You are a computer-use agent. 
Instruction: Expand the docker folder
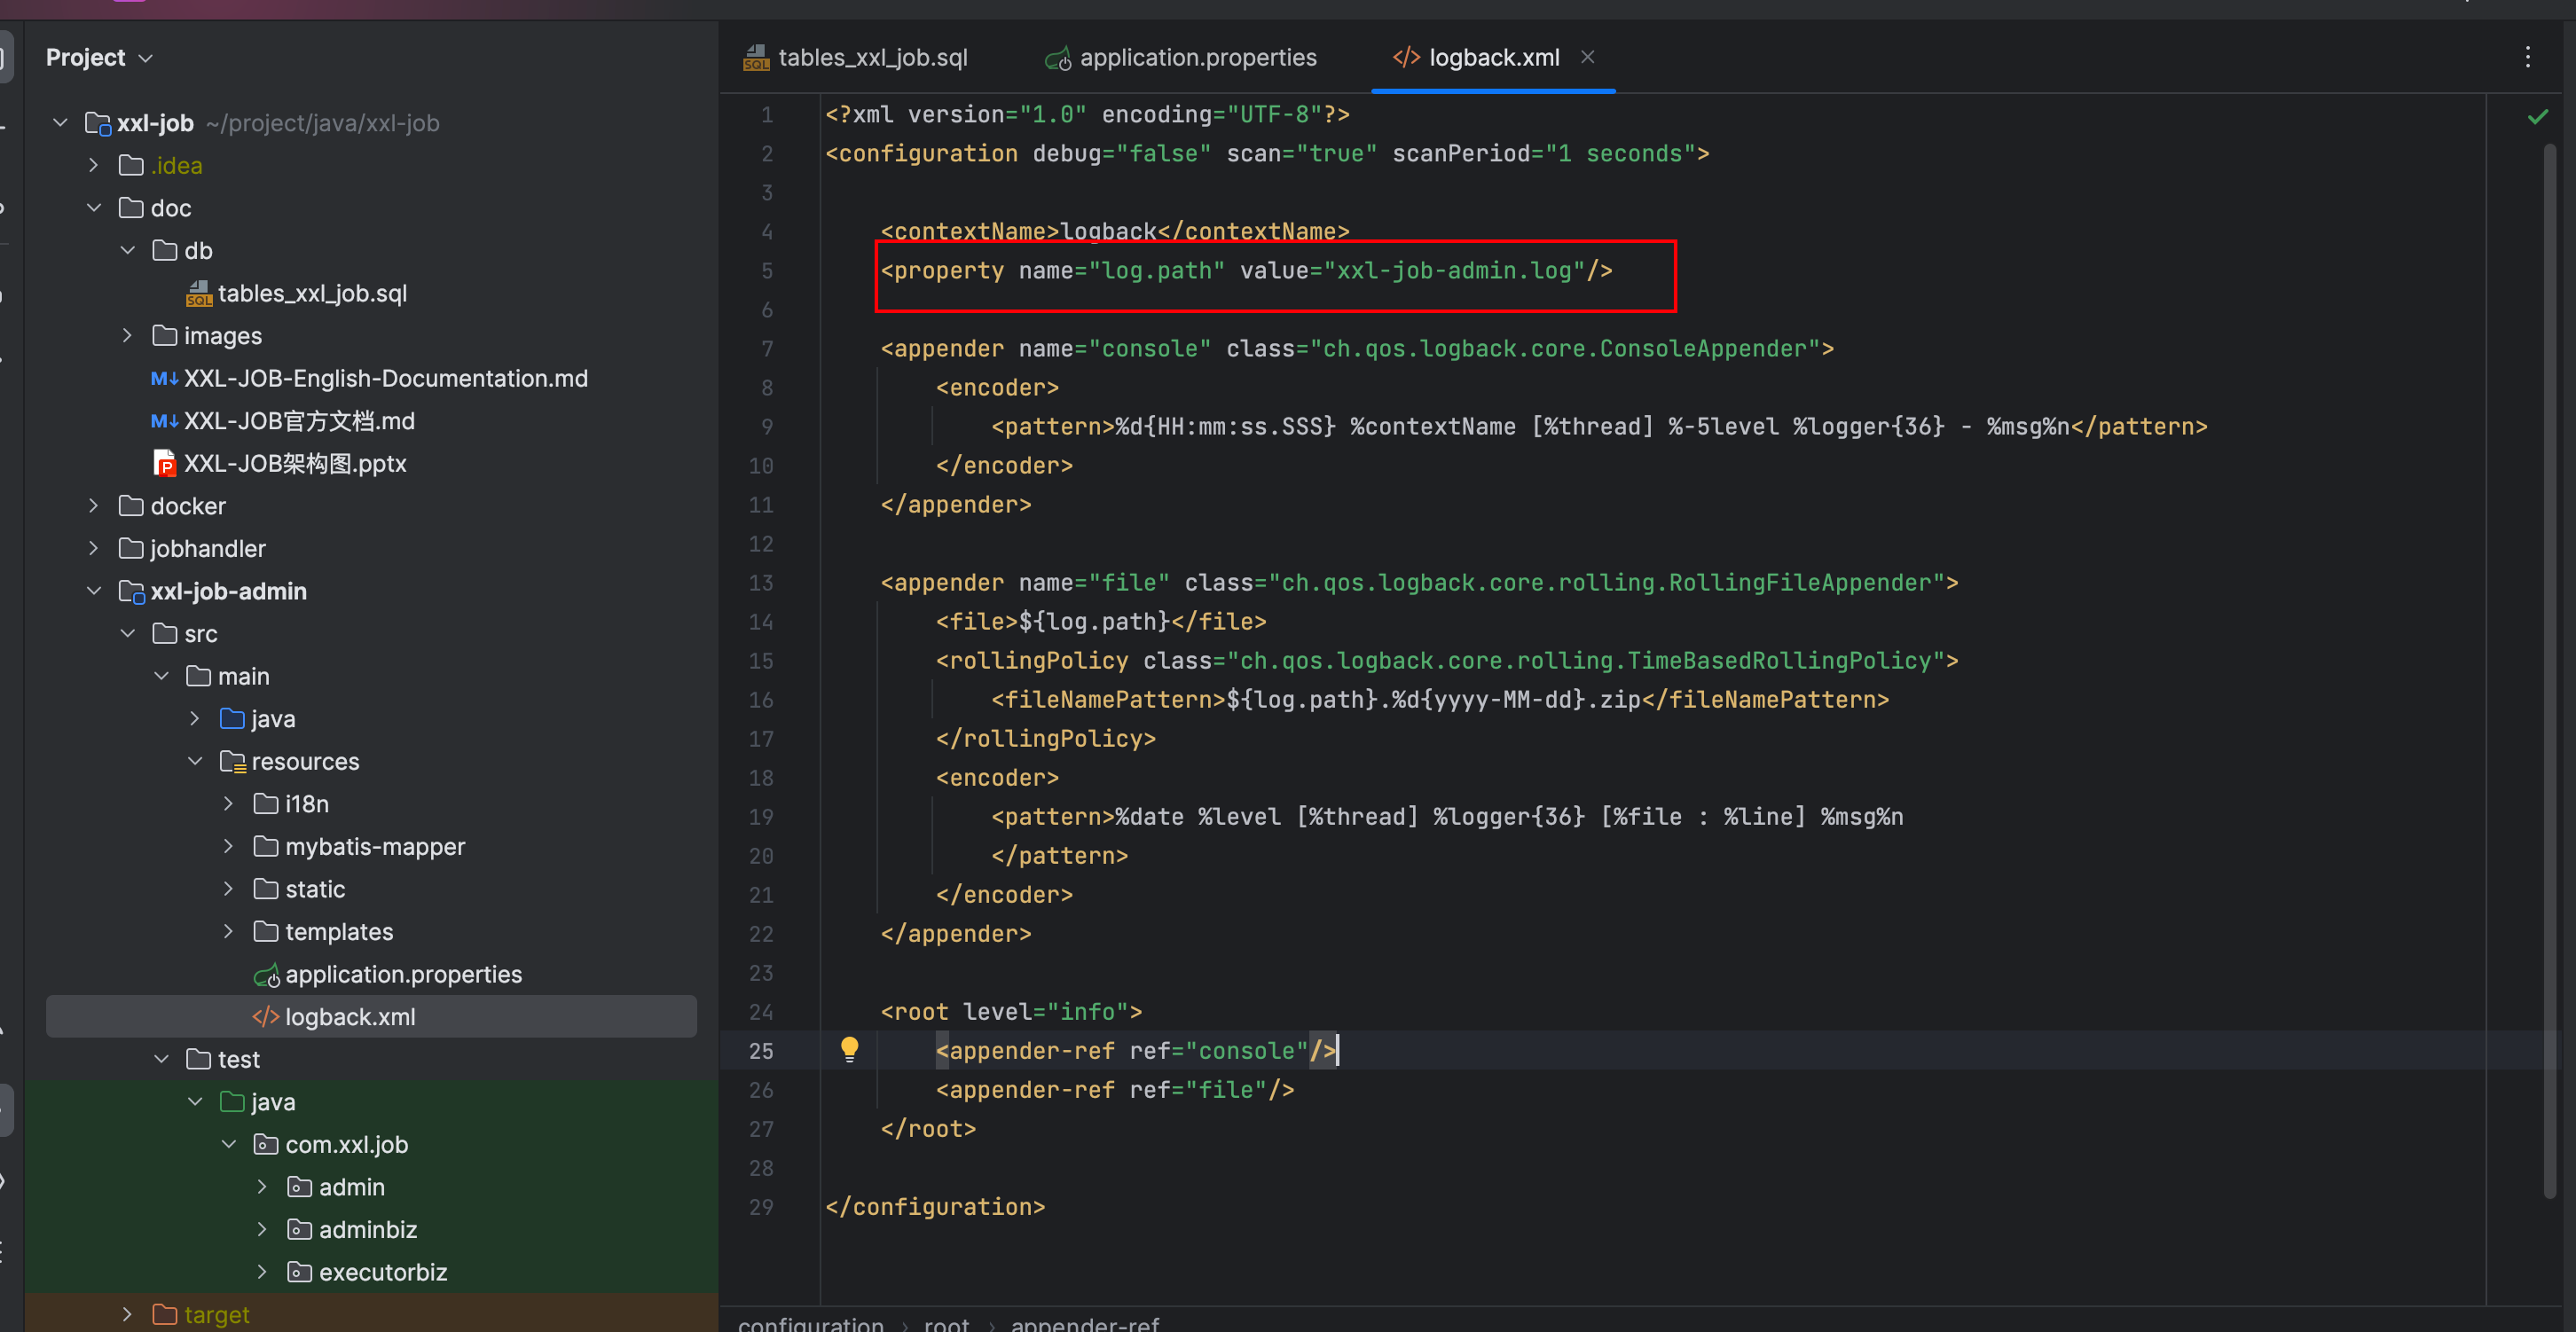[x=94, y=506]
